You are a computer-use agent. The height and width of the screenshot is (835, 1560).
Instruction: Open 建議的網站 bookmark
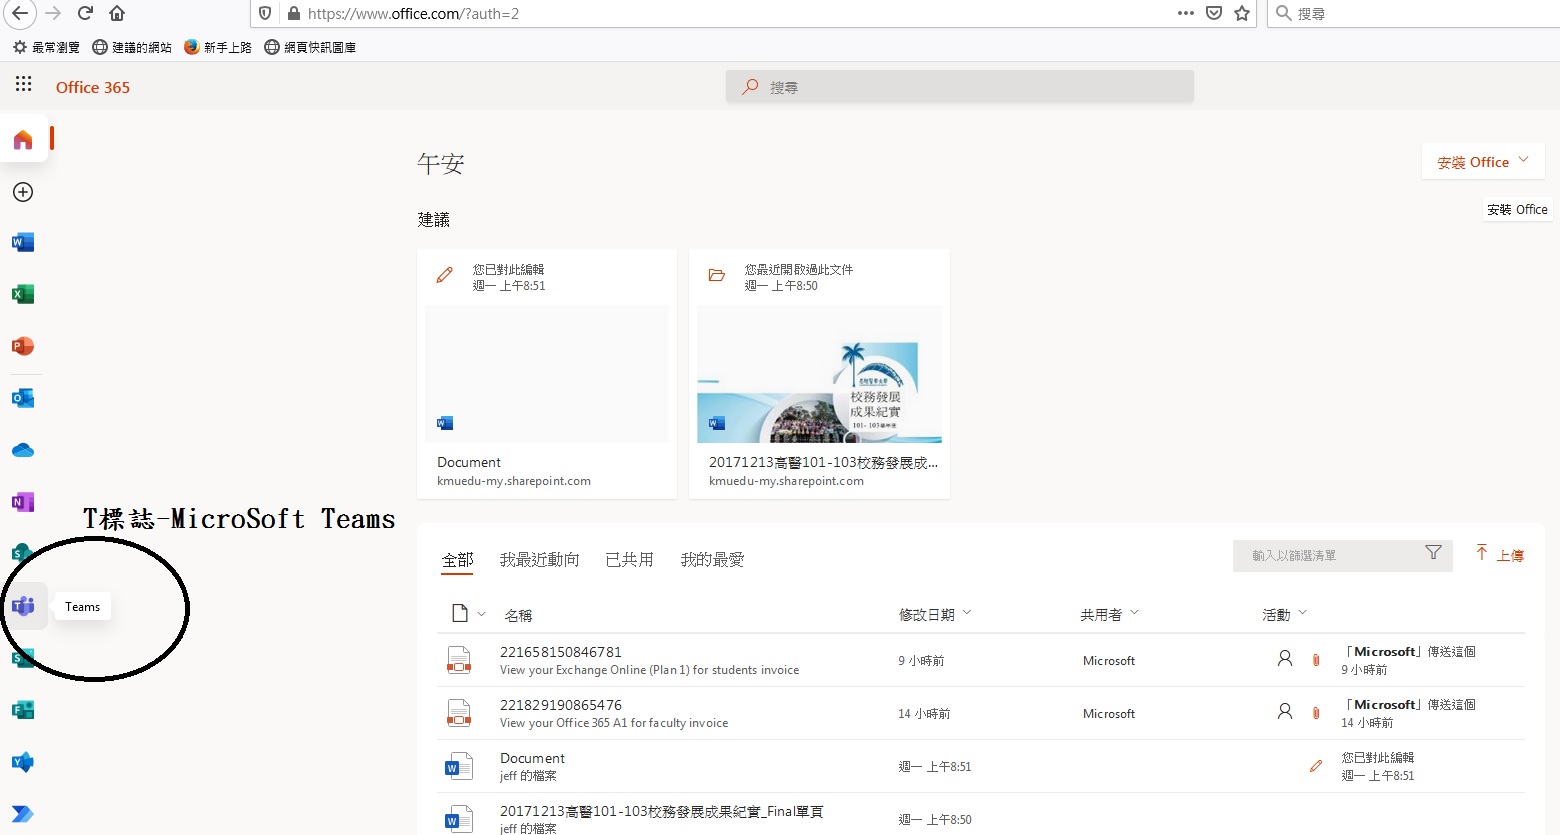coord(132,47)
